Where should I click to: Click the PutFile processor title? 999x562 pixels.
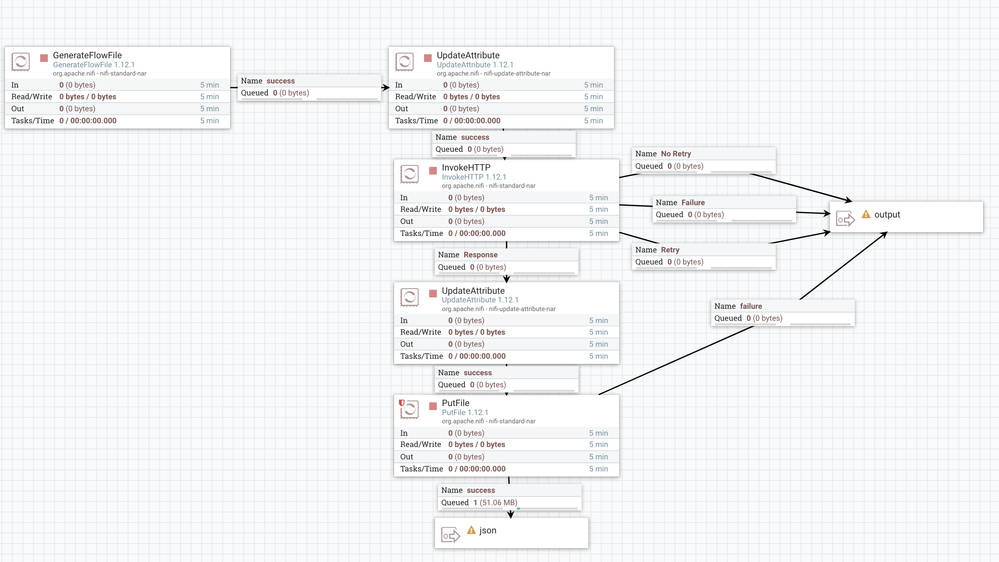(x=456, y=403)
